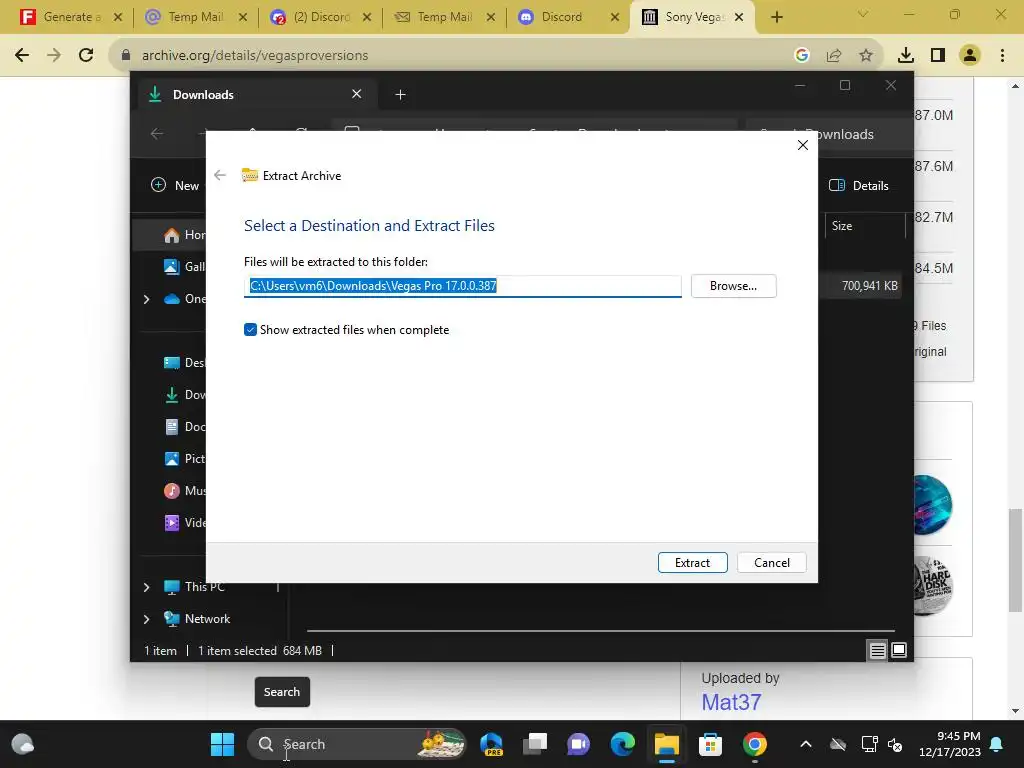1024x768 pixels.
Task: Click New in File Explorer toolbar
Action: [175, 185]
